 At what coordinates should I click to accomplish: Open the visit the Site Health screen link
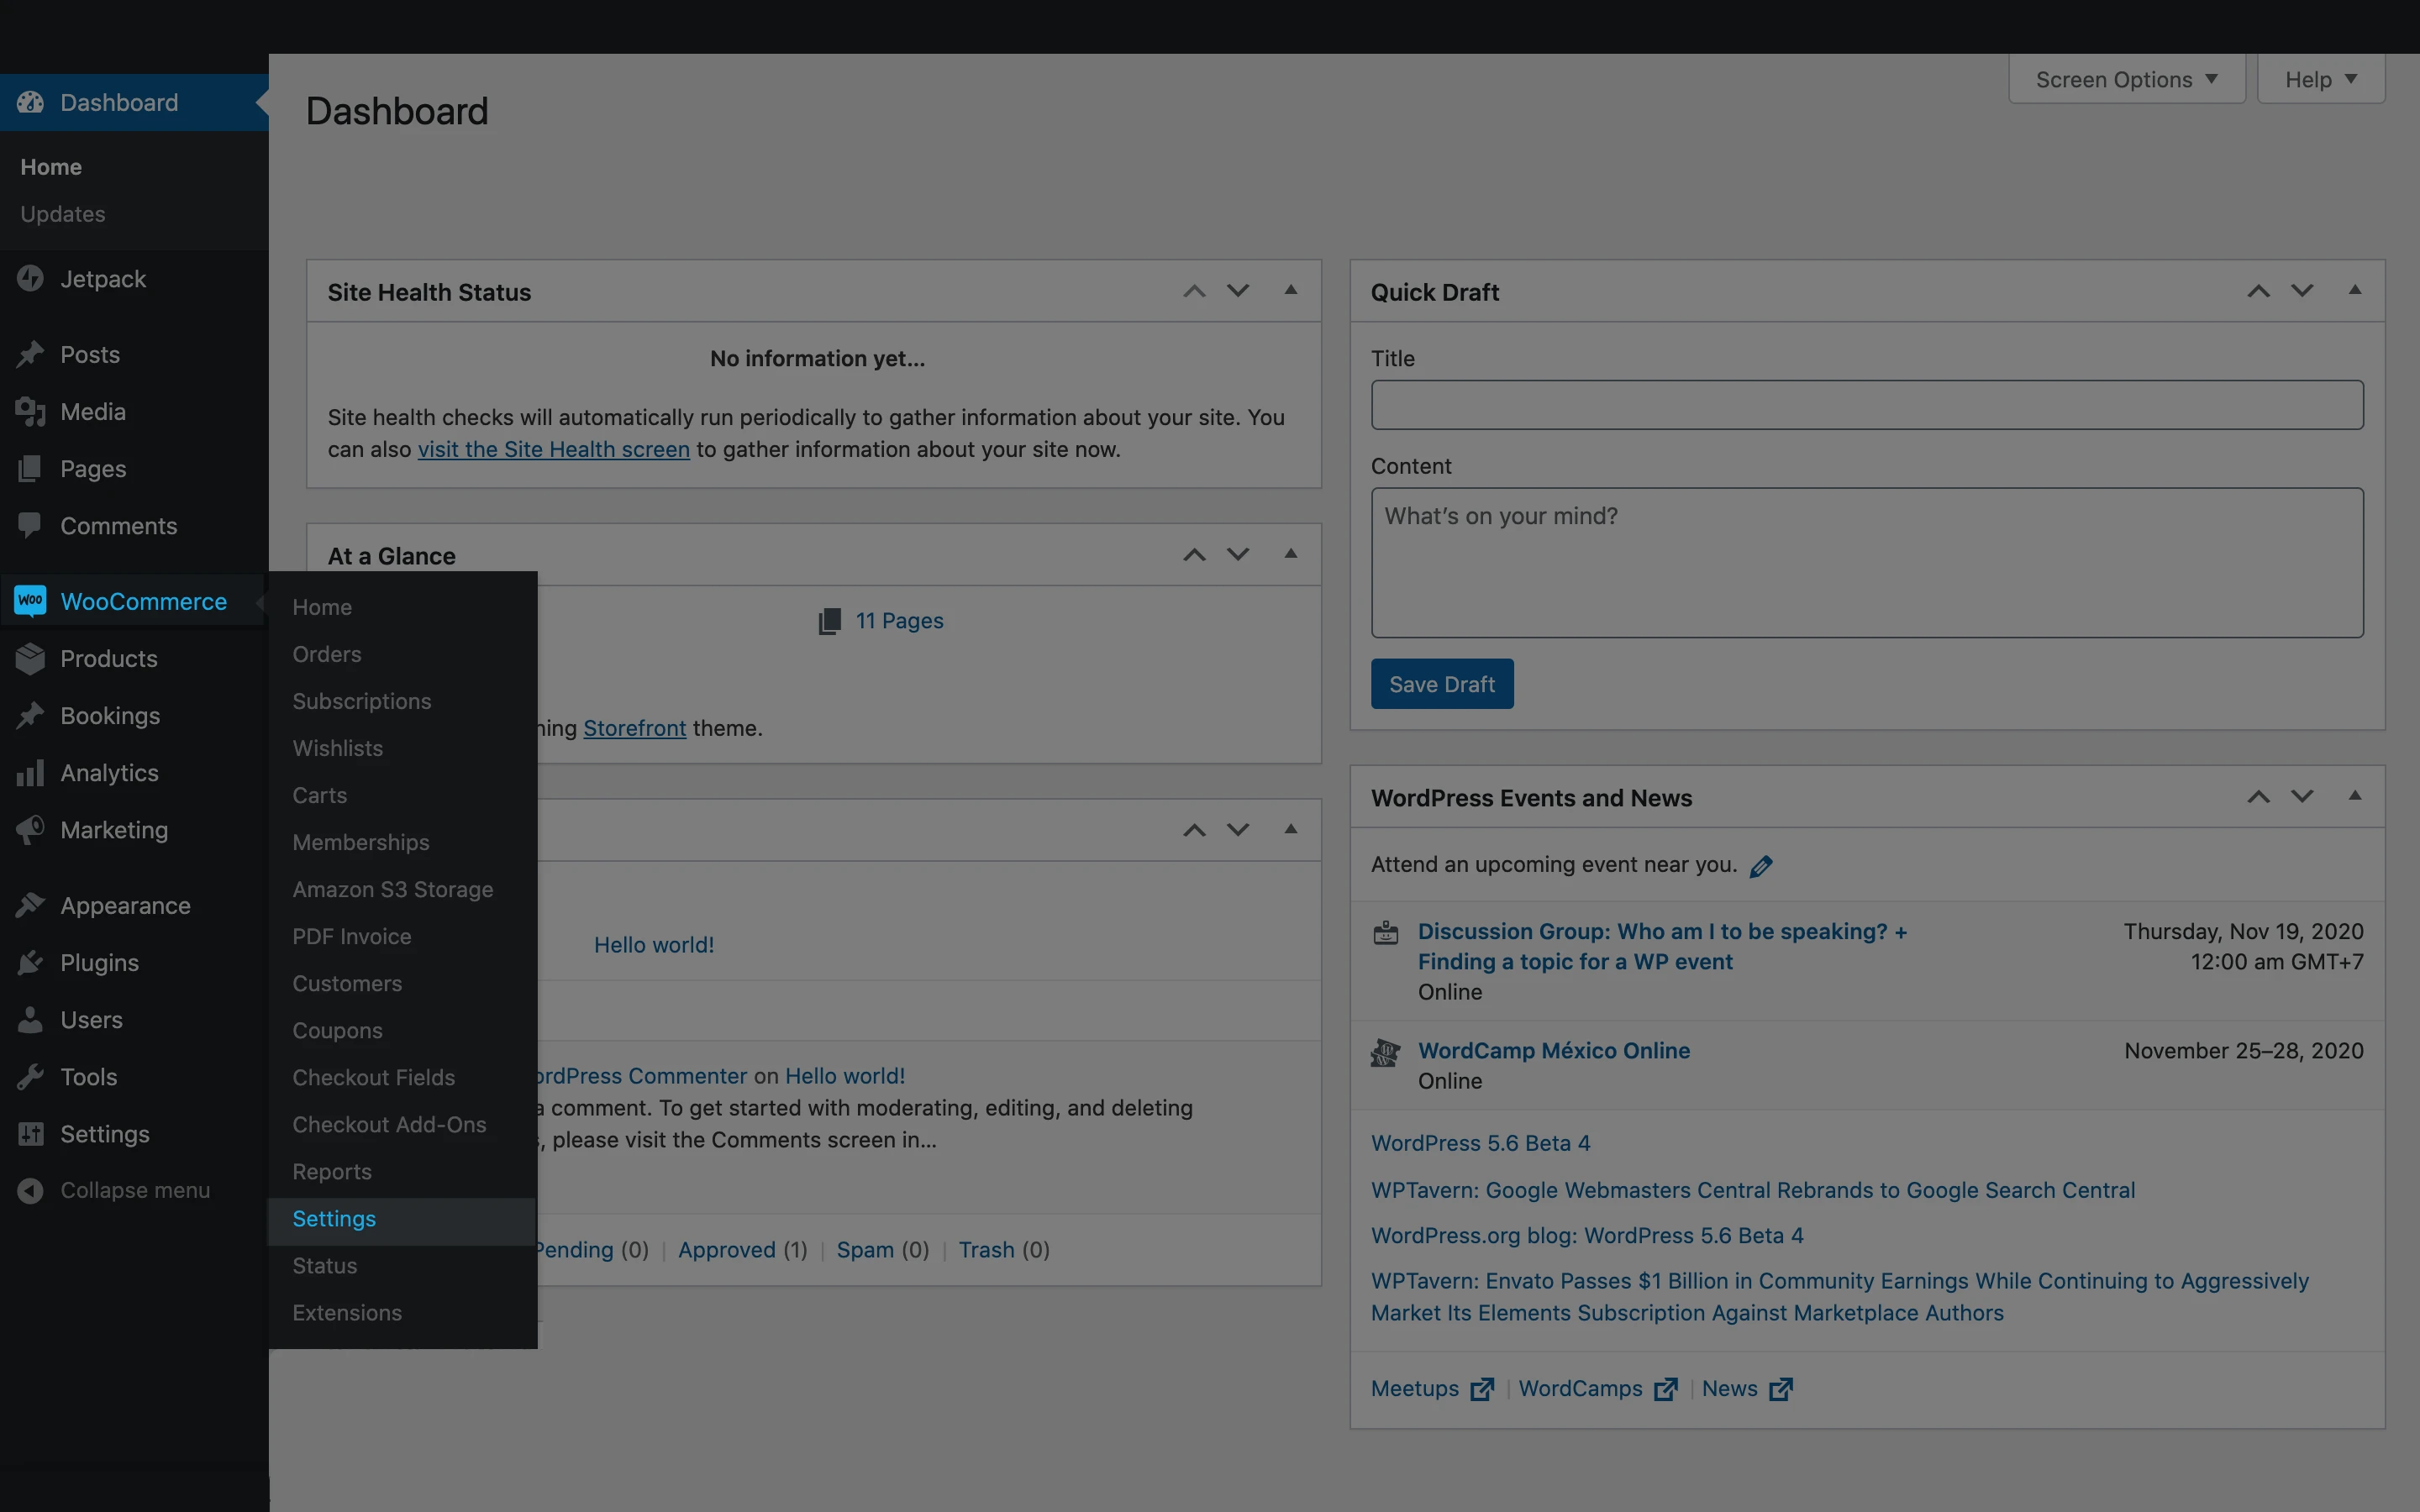point(553,450)
